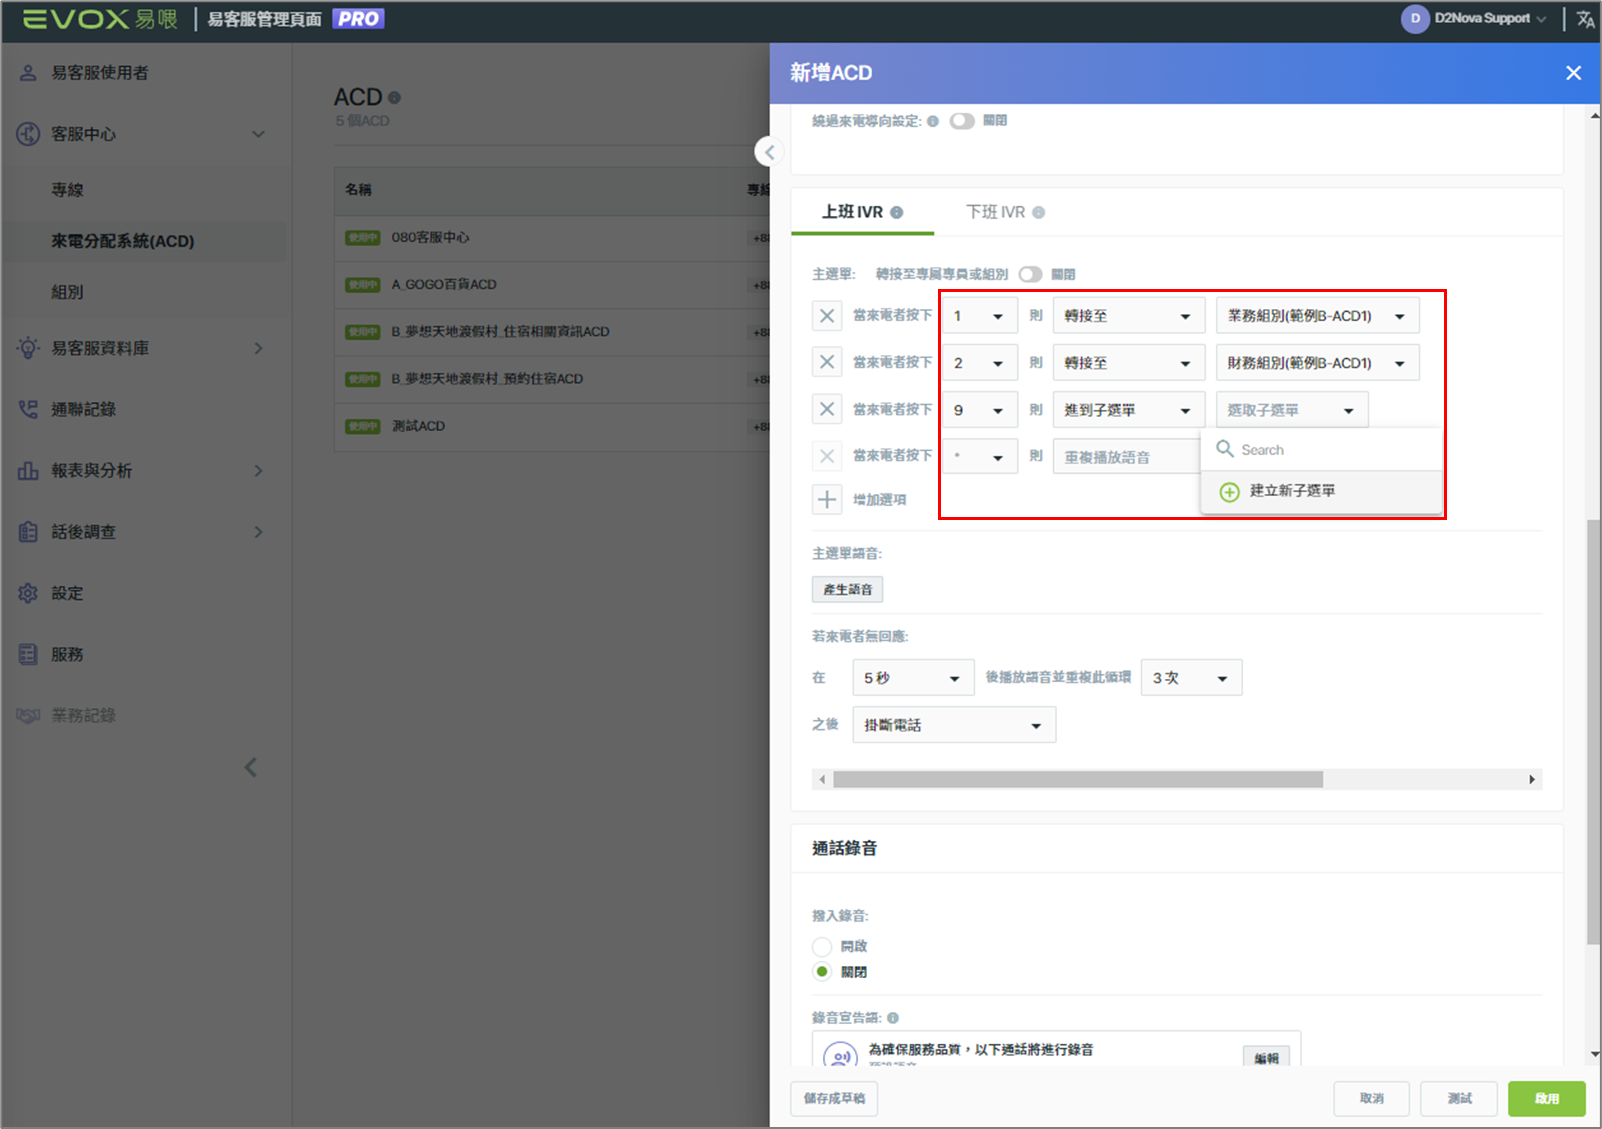Select the 開啟 recording radio button
Image resolution: width=1602 pixels, height=1129 pixels.
[x=822, y=946]
